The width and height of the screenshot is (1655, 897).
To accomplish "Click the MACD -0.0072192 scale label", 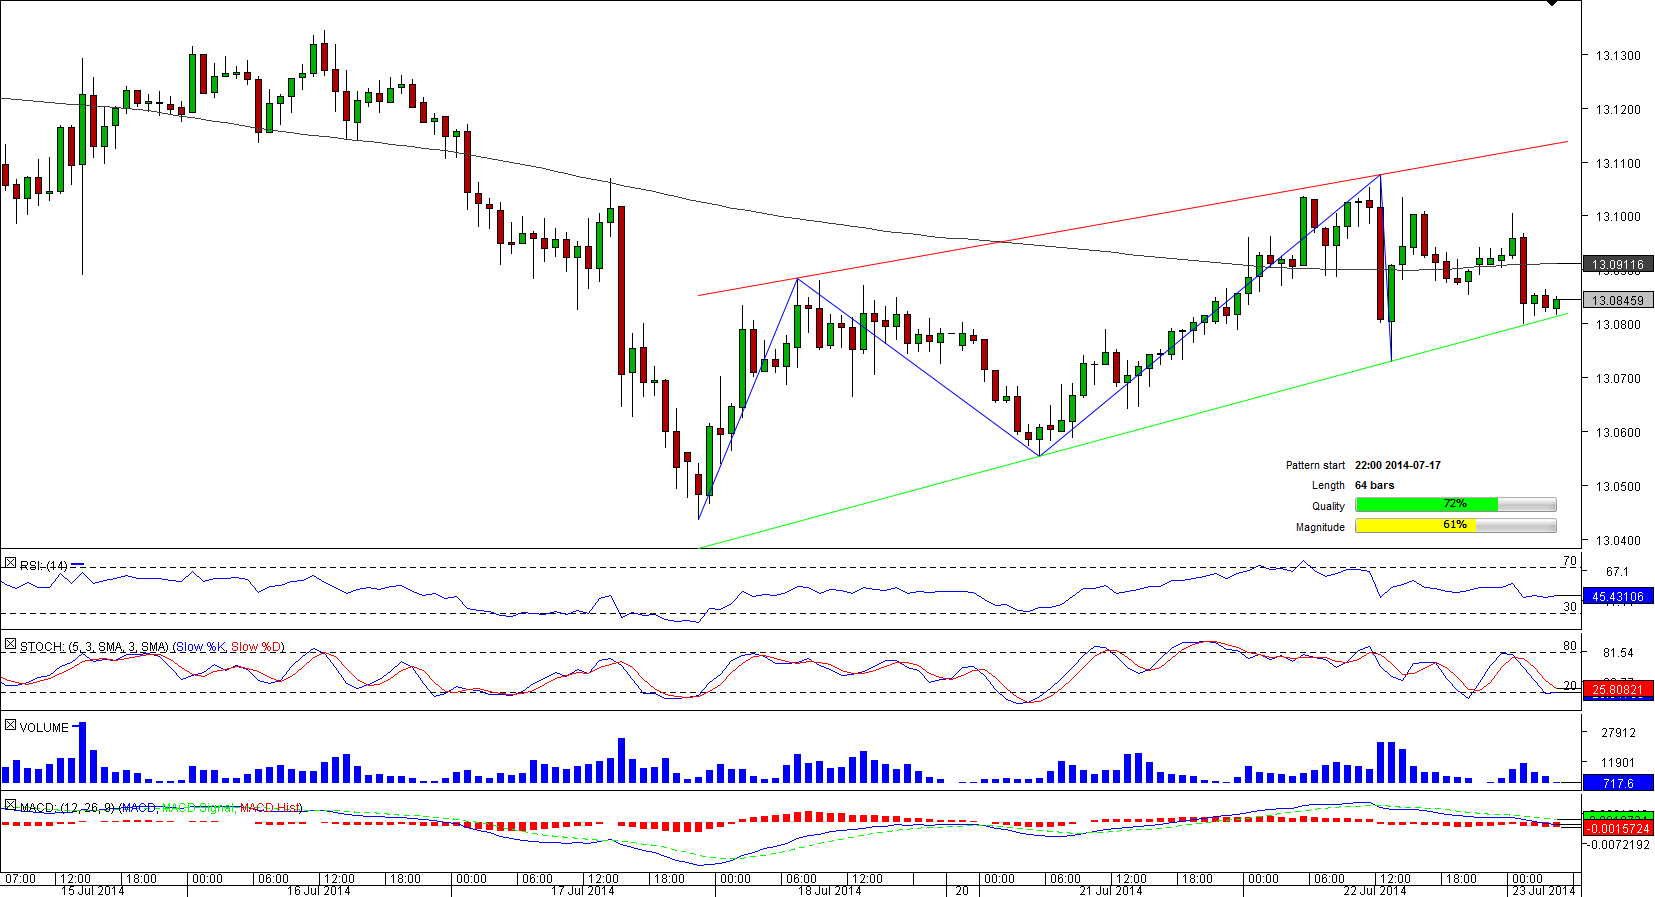I will click(x=1617, y=845).
